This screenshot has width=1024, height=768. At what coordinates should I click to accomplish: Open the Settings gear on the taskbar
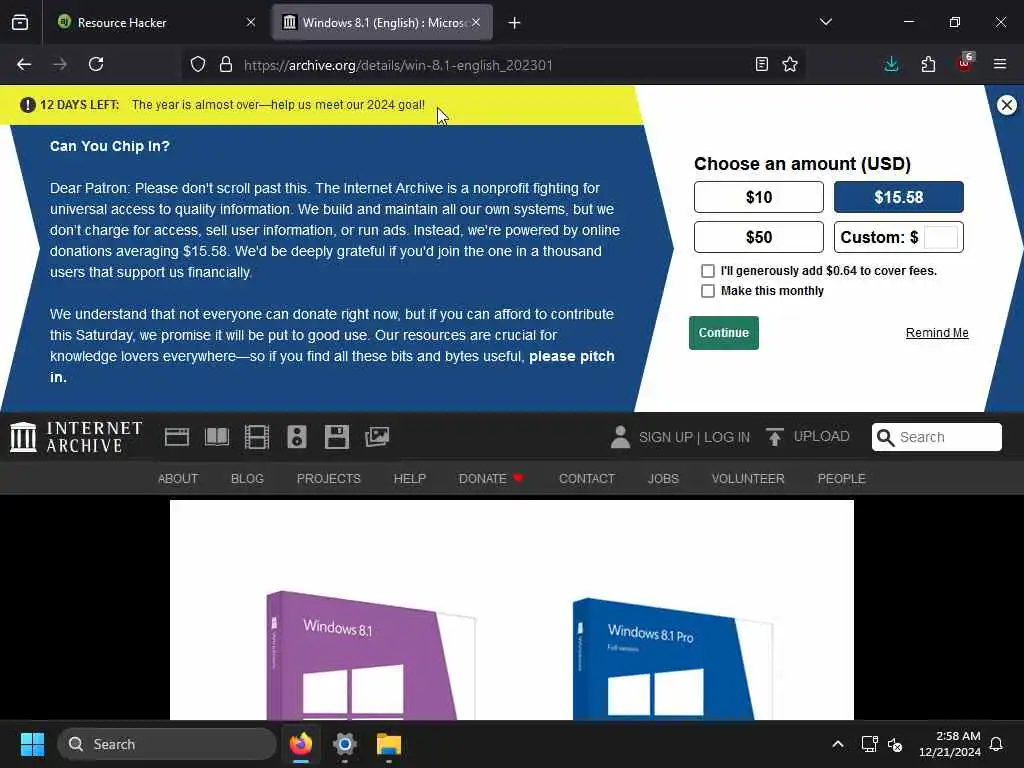(x=345, y=744)
